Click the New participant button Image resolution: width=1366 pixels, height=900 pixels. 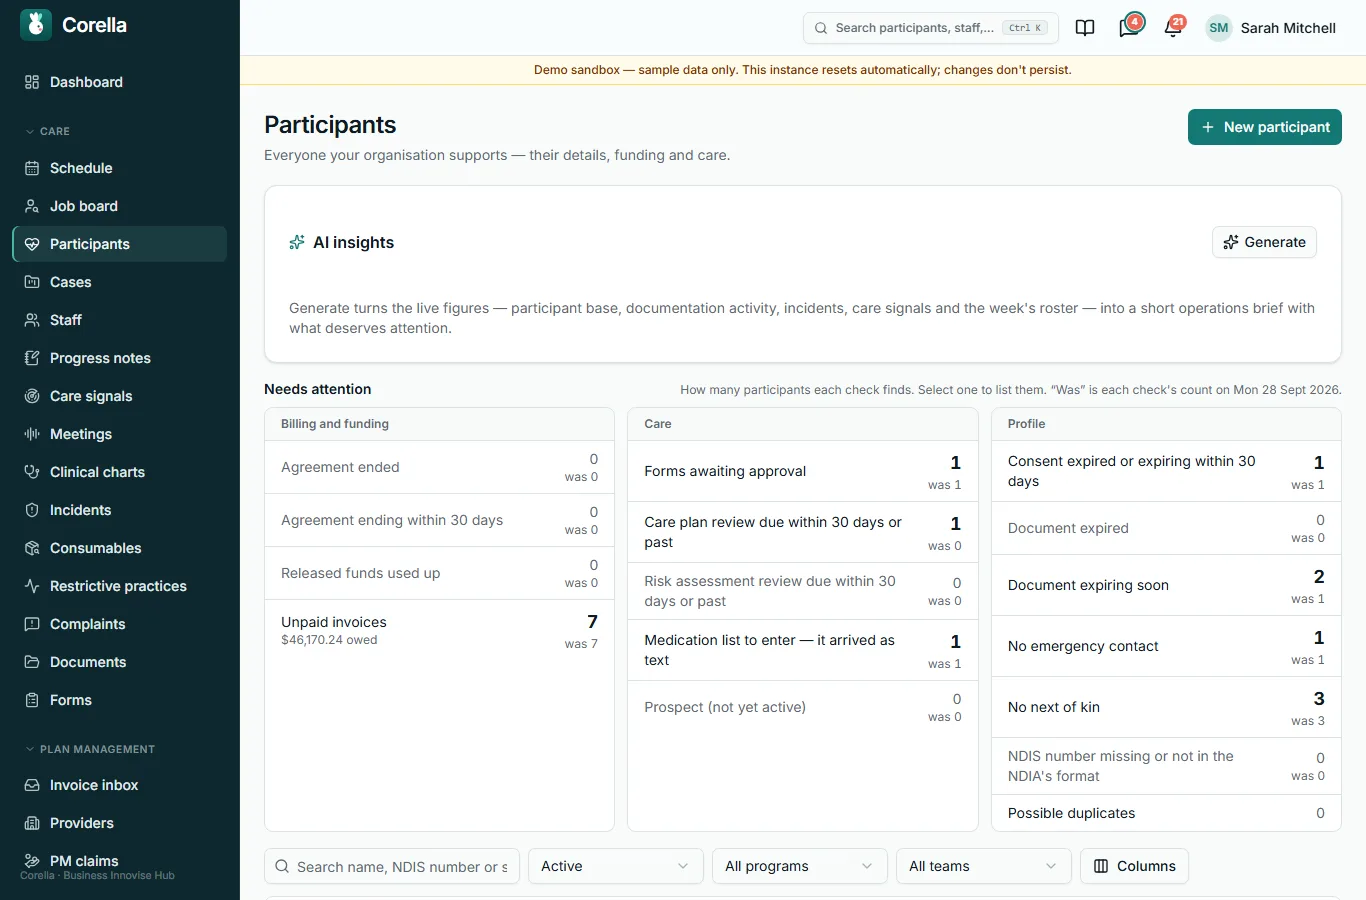pos(1264,127)
